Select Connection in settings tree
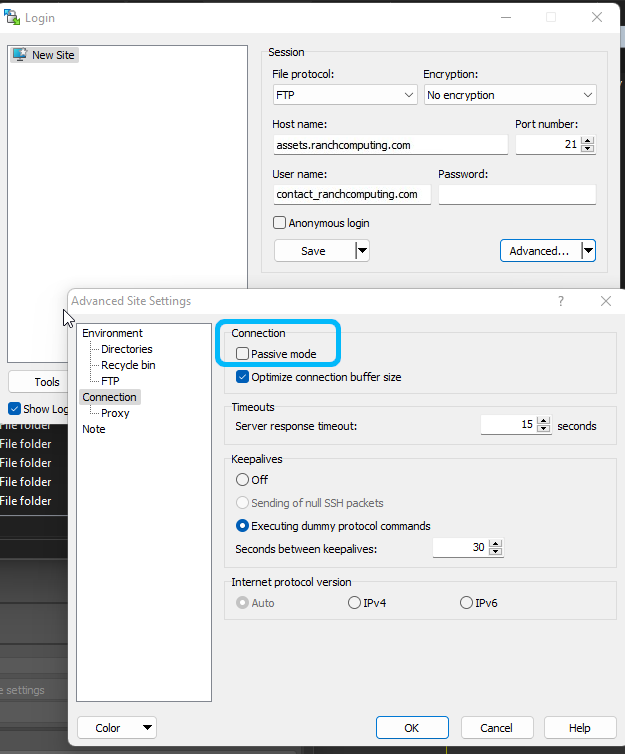Image resolution: width=625 pixels, height=754 pixels. click(110, 397)
